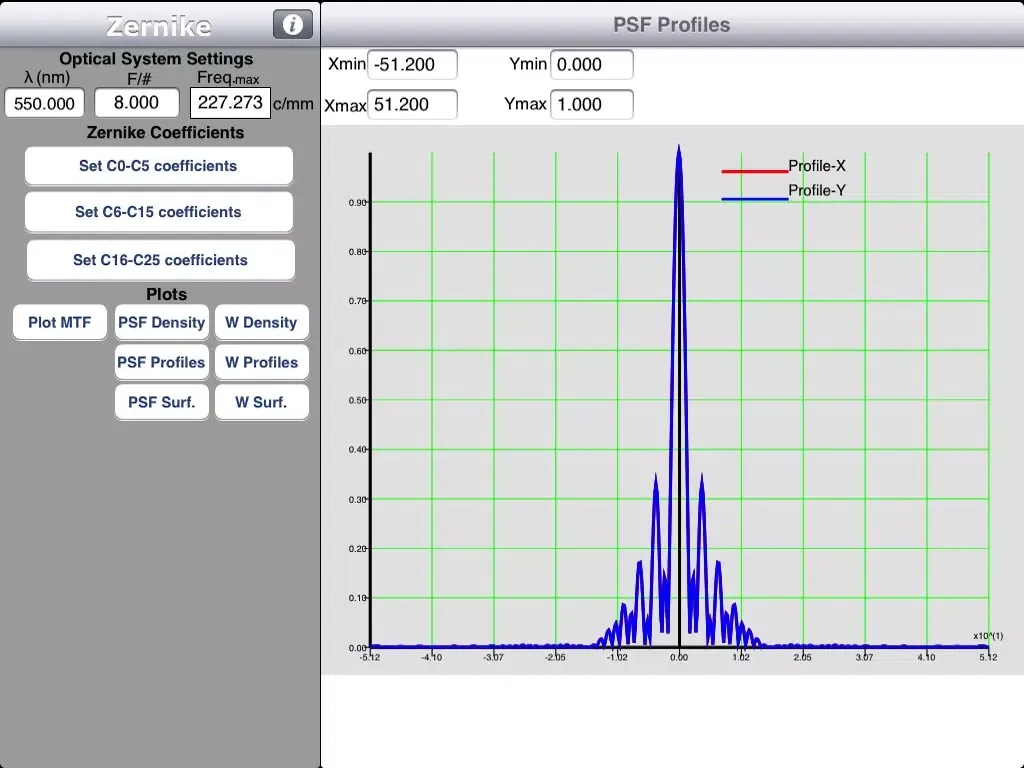This screenshot has width=1024, height=768.
Task: Click the Zernike Coefficients heading
Action: (x=165, y=133)
